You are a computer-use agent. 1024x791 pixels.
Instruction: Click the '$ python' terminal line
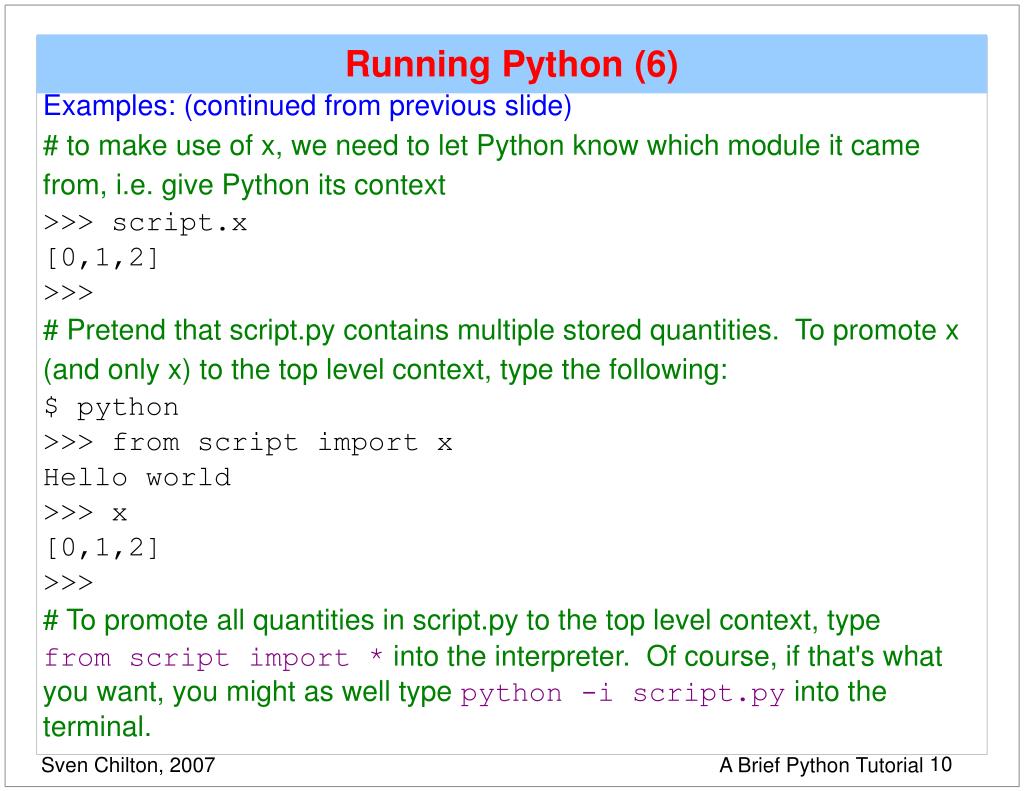[111, 408]
